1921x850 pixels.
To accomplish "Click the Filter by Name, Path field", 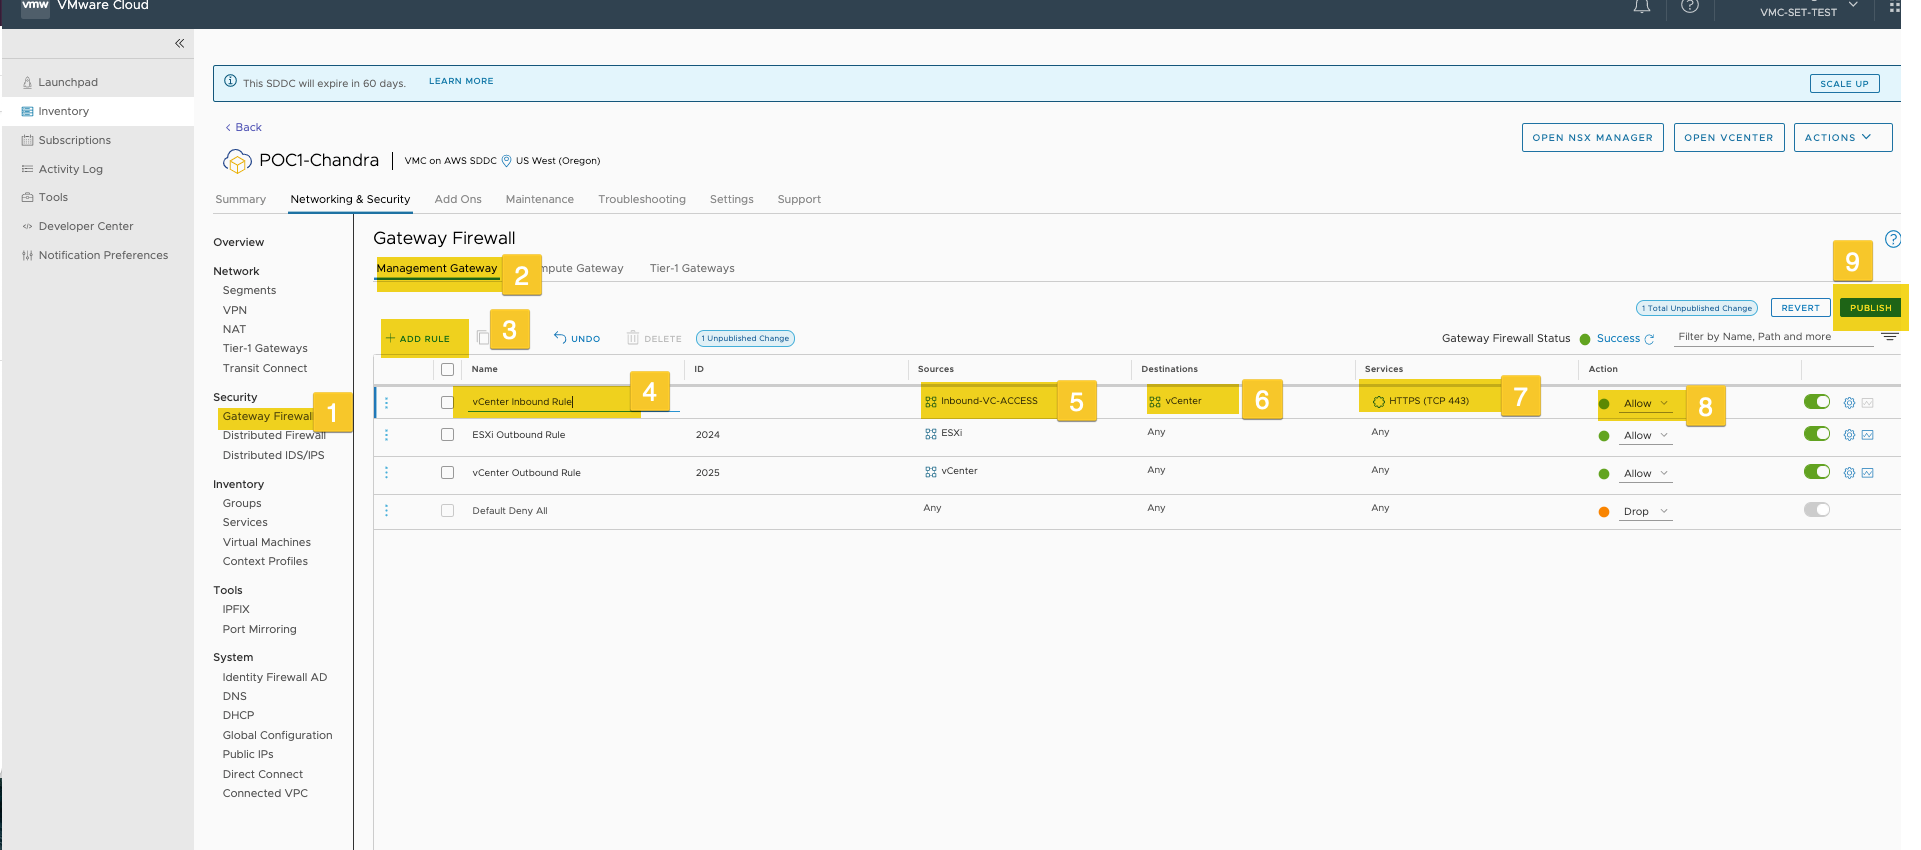I will click(x=1774, y=337).
